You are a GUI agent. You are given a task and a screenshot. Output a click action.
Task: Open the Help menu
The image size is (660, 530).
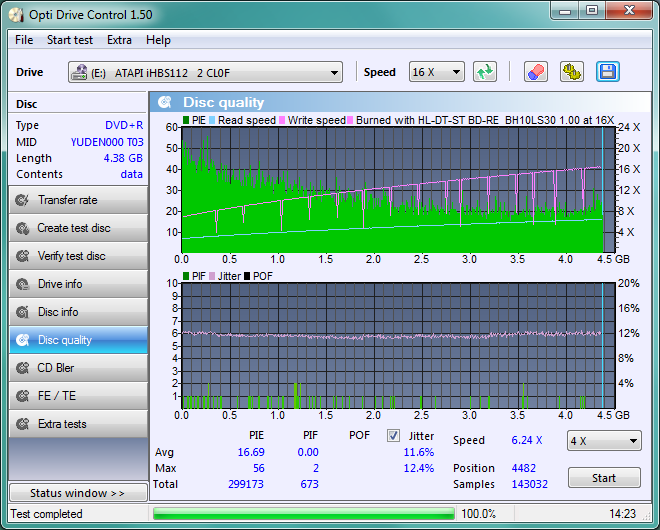click(x=158, y=40)
